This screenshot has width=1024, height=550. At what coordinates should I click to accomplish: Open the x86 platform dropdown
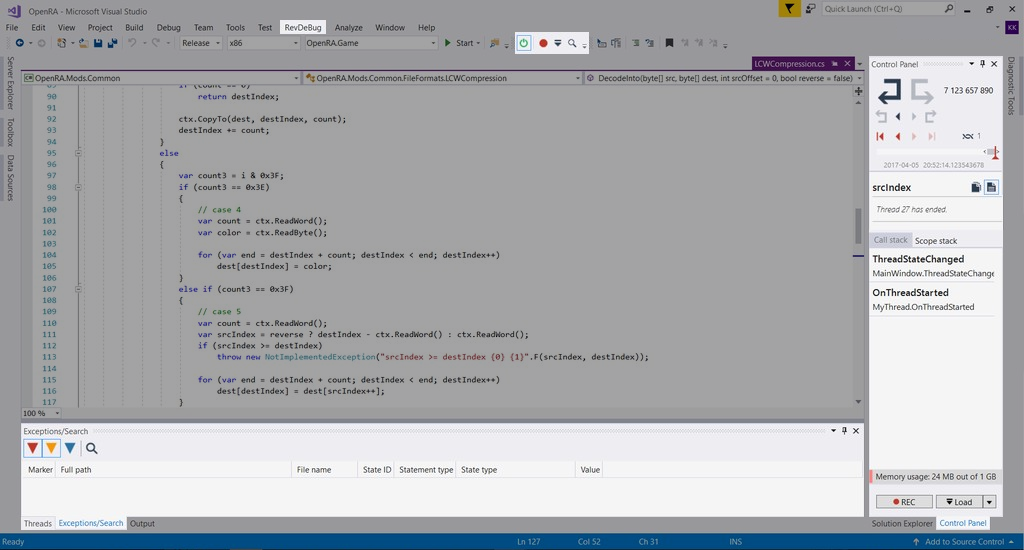[x=263, y=43]
